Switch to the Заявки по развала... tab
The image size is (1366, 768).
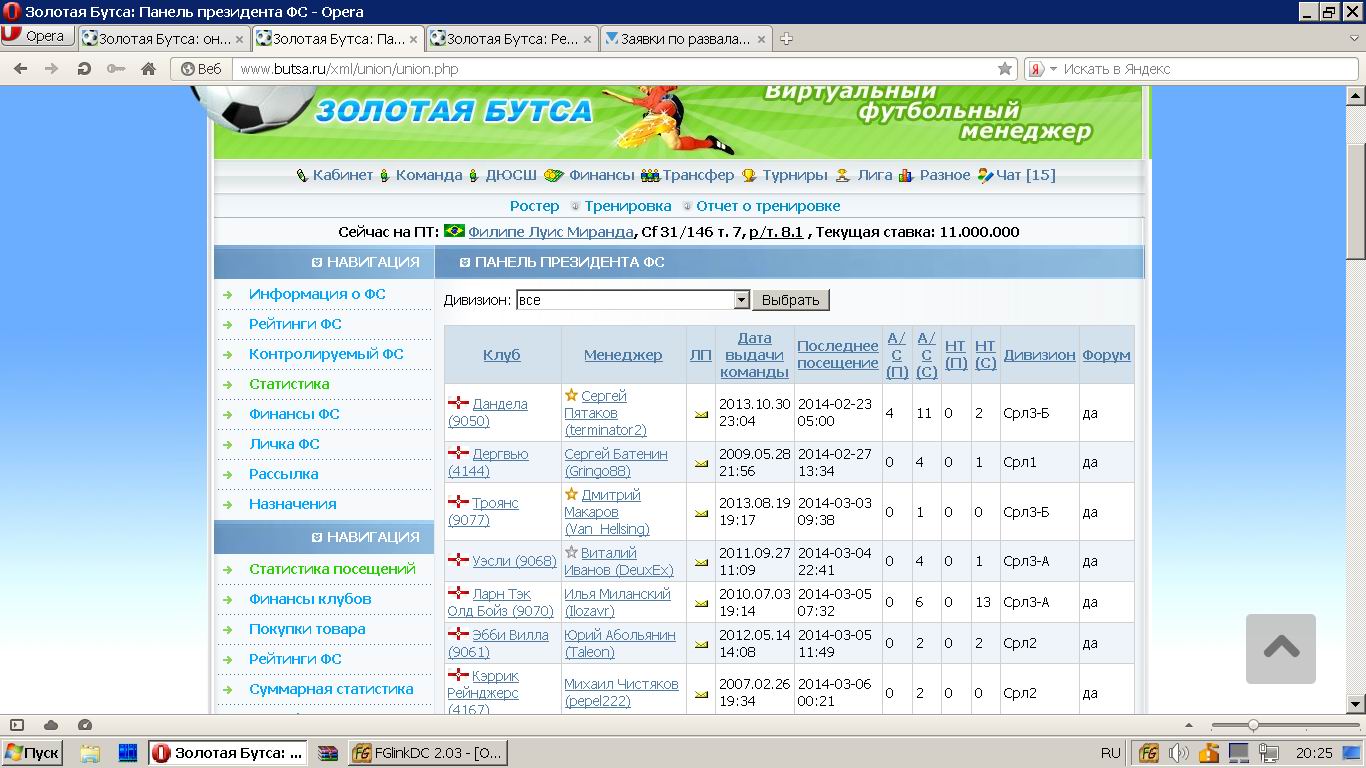coord(685,39)
